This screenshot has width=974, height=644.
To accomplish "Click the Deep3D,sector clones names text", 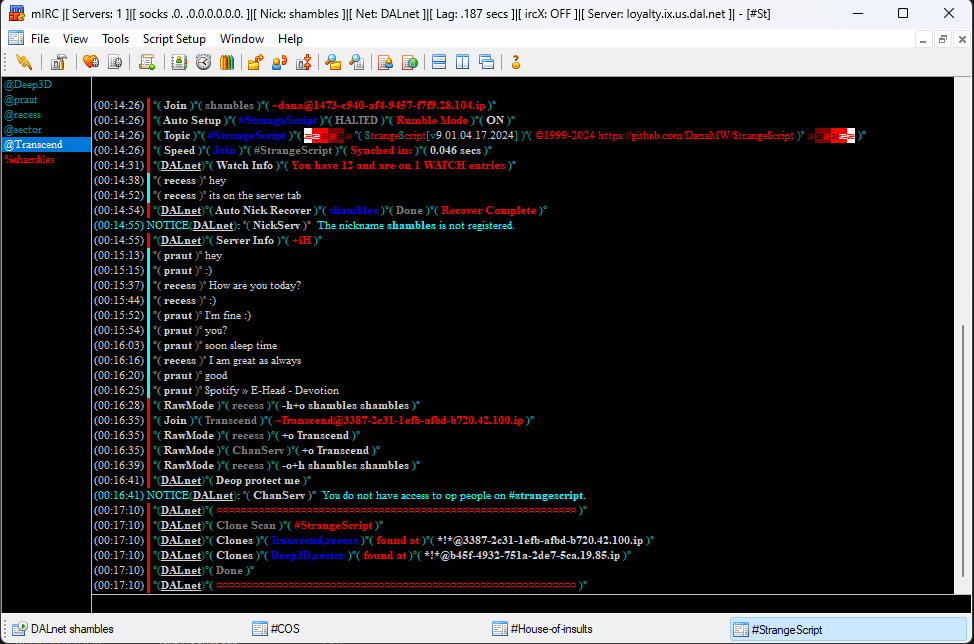I will pyautogui.click(x=307, y=555).
